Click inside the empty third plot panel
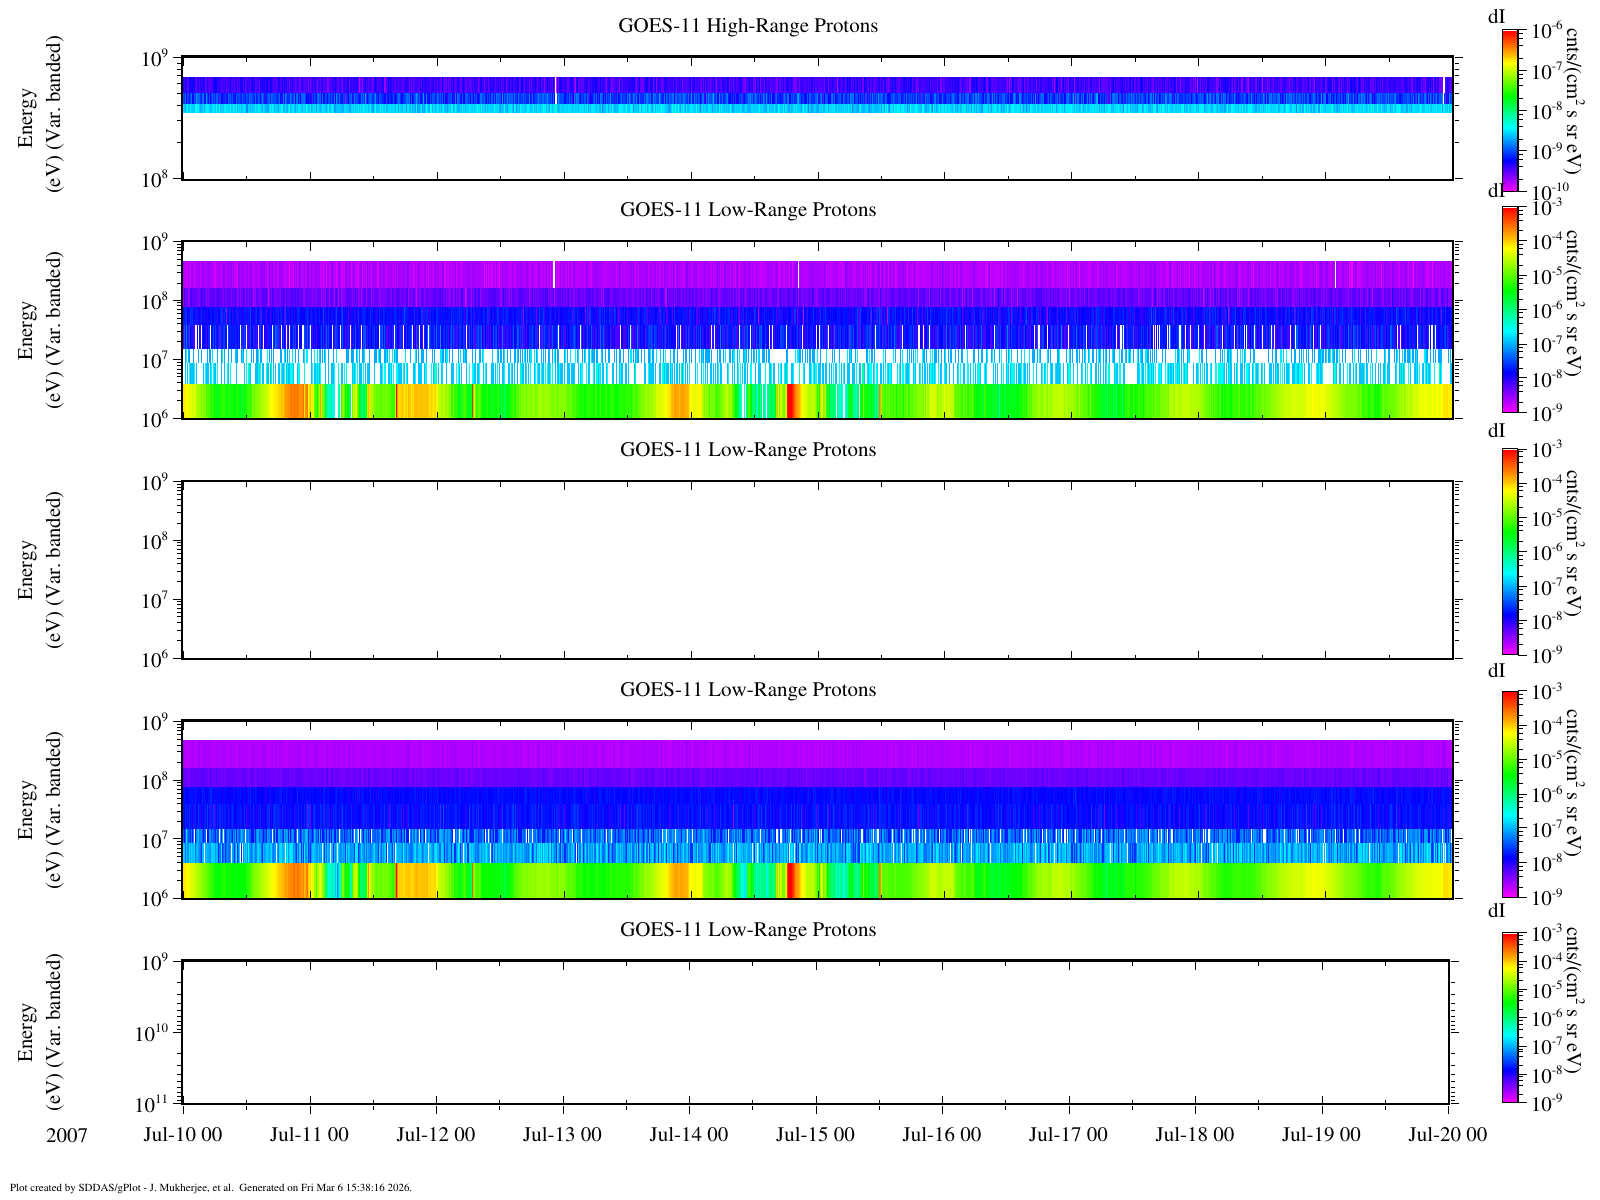 (x=816, y=570)
